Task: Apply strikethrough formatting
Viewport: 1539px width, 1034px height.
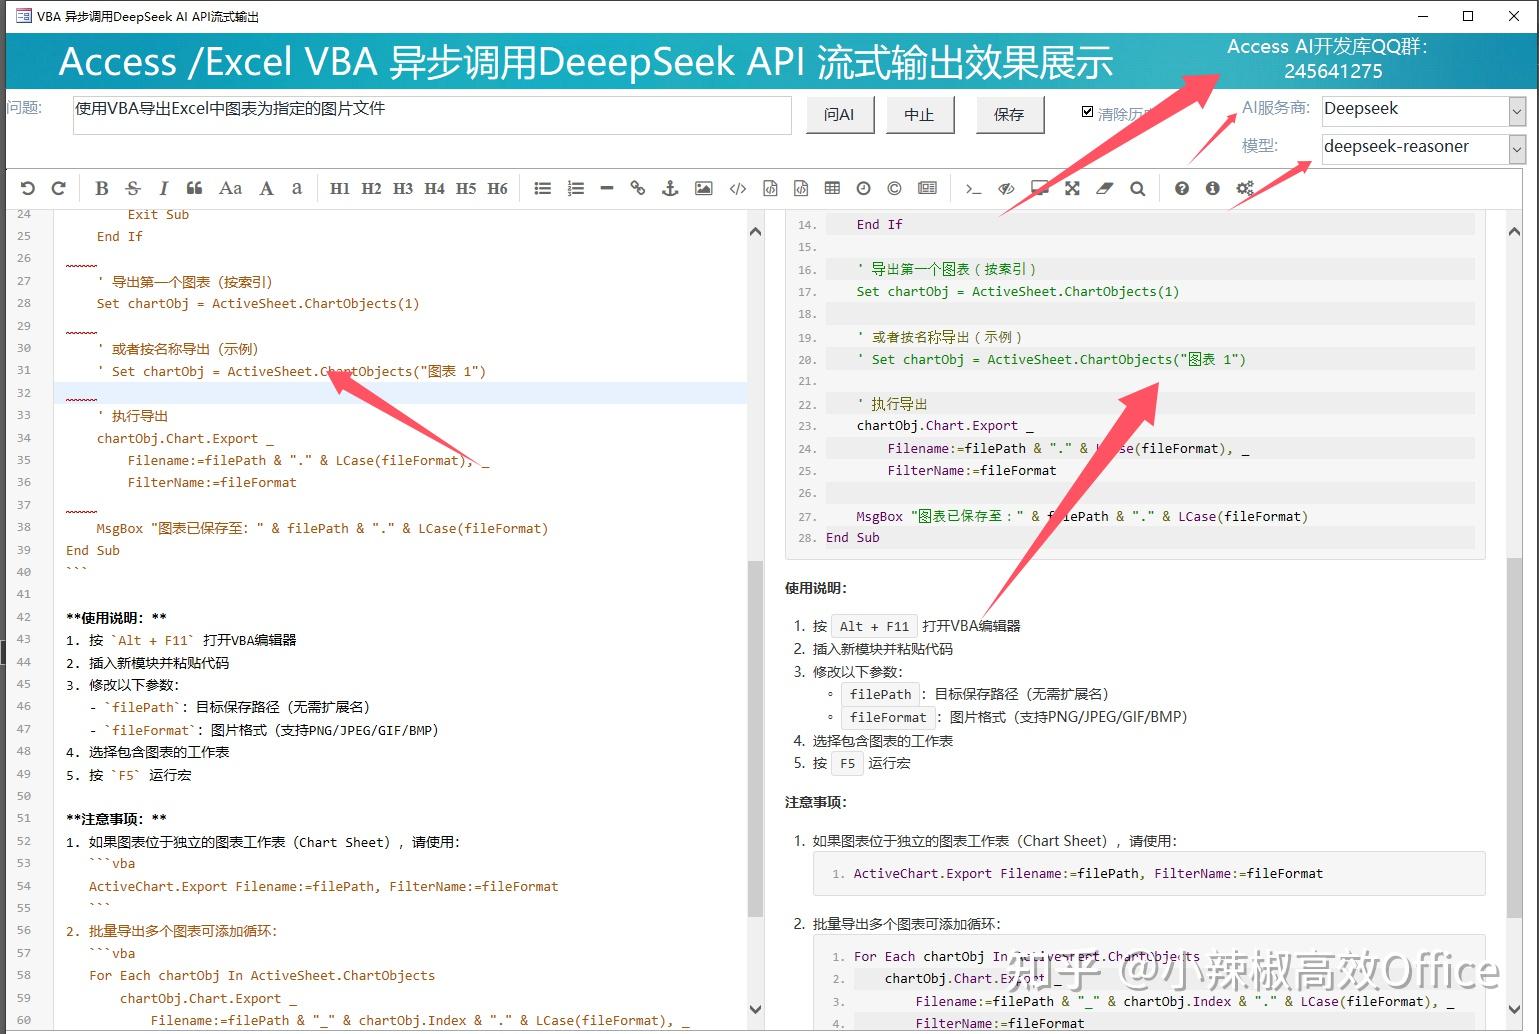Action: click(132, 188)
